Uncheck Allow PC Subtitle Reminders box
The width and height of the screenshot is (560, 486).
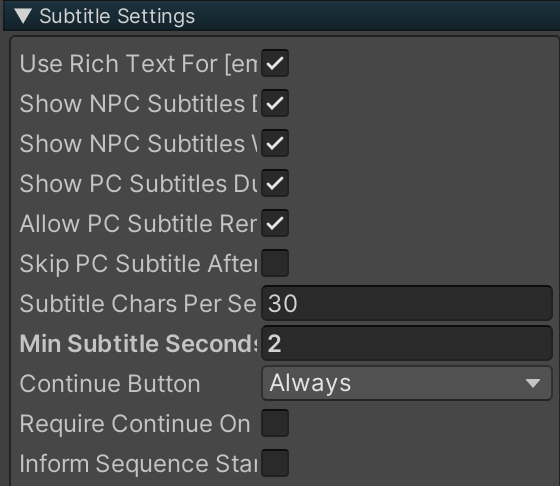(x=275, y=223)
